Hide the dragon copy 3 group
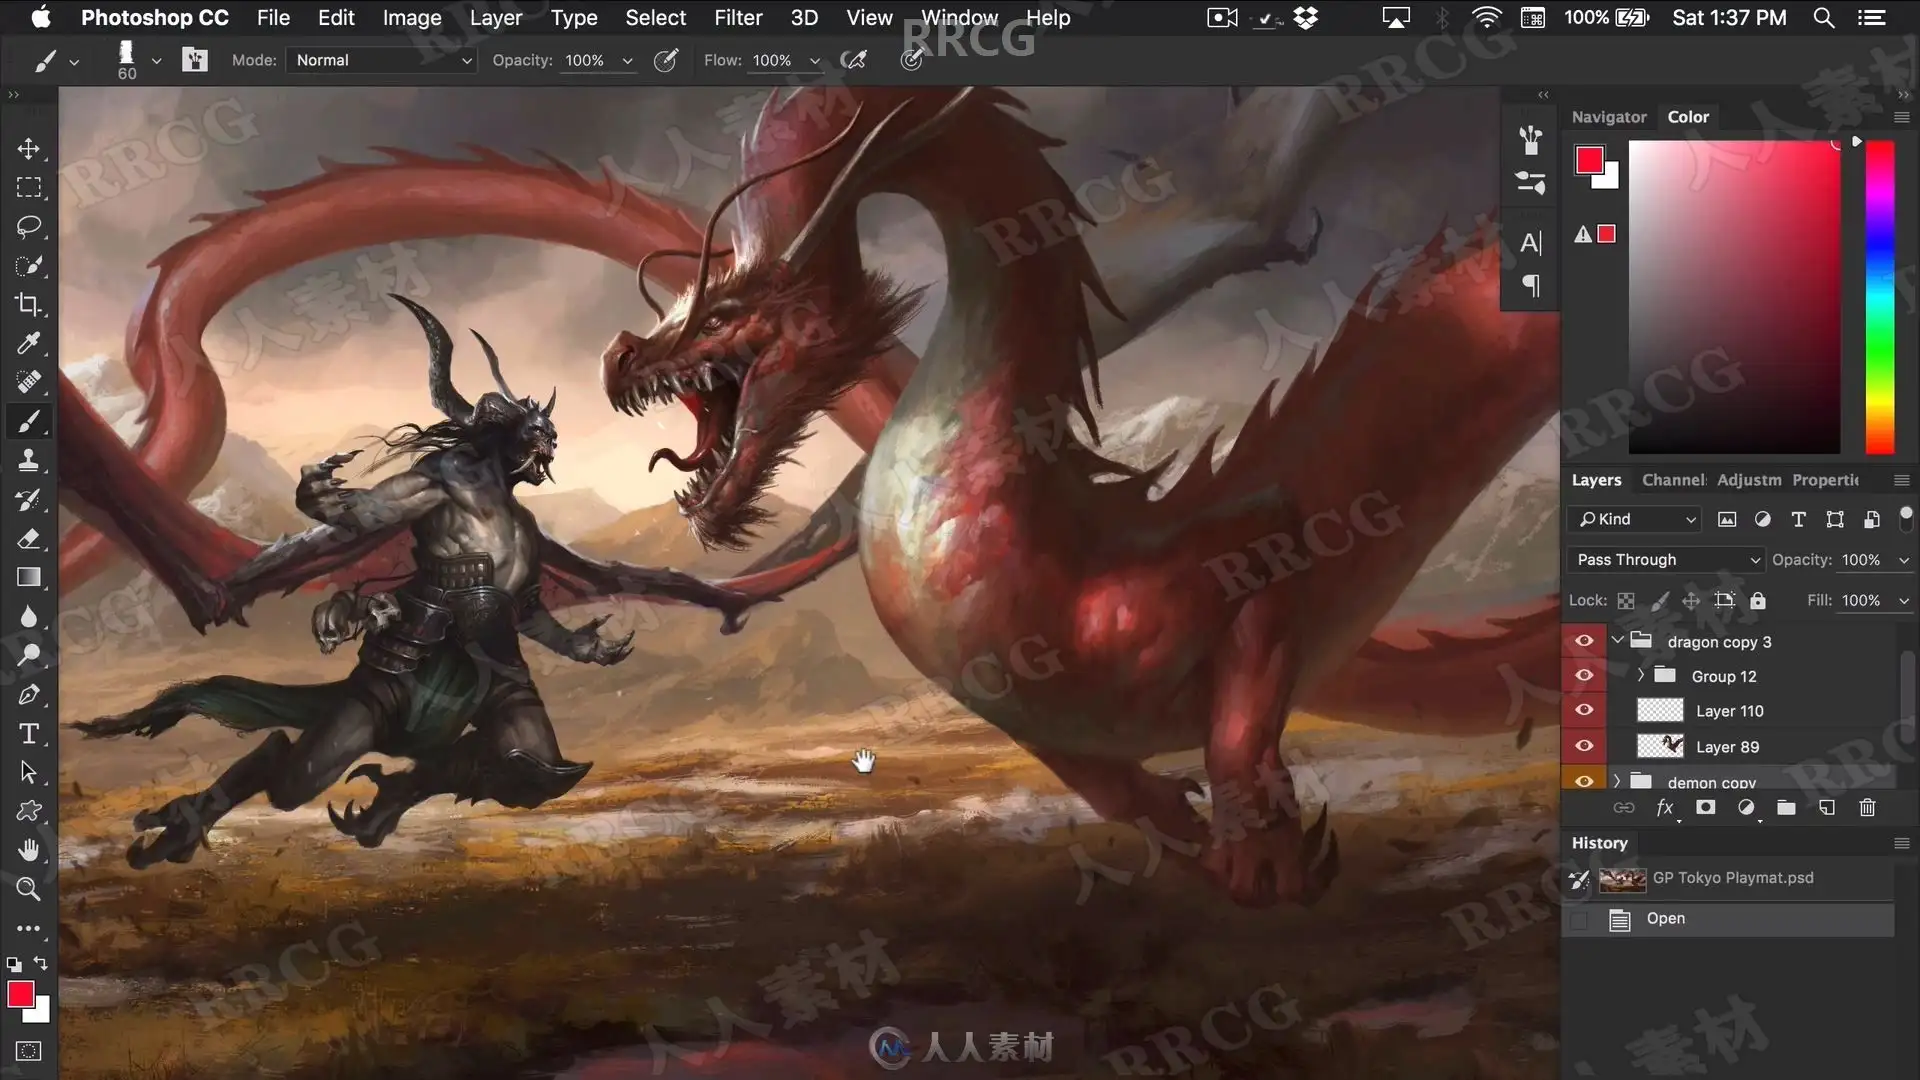 coord(1584,641)
